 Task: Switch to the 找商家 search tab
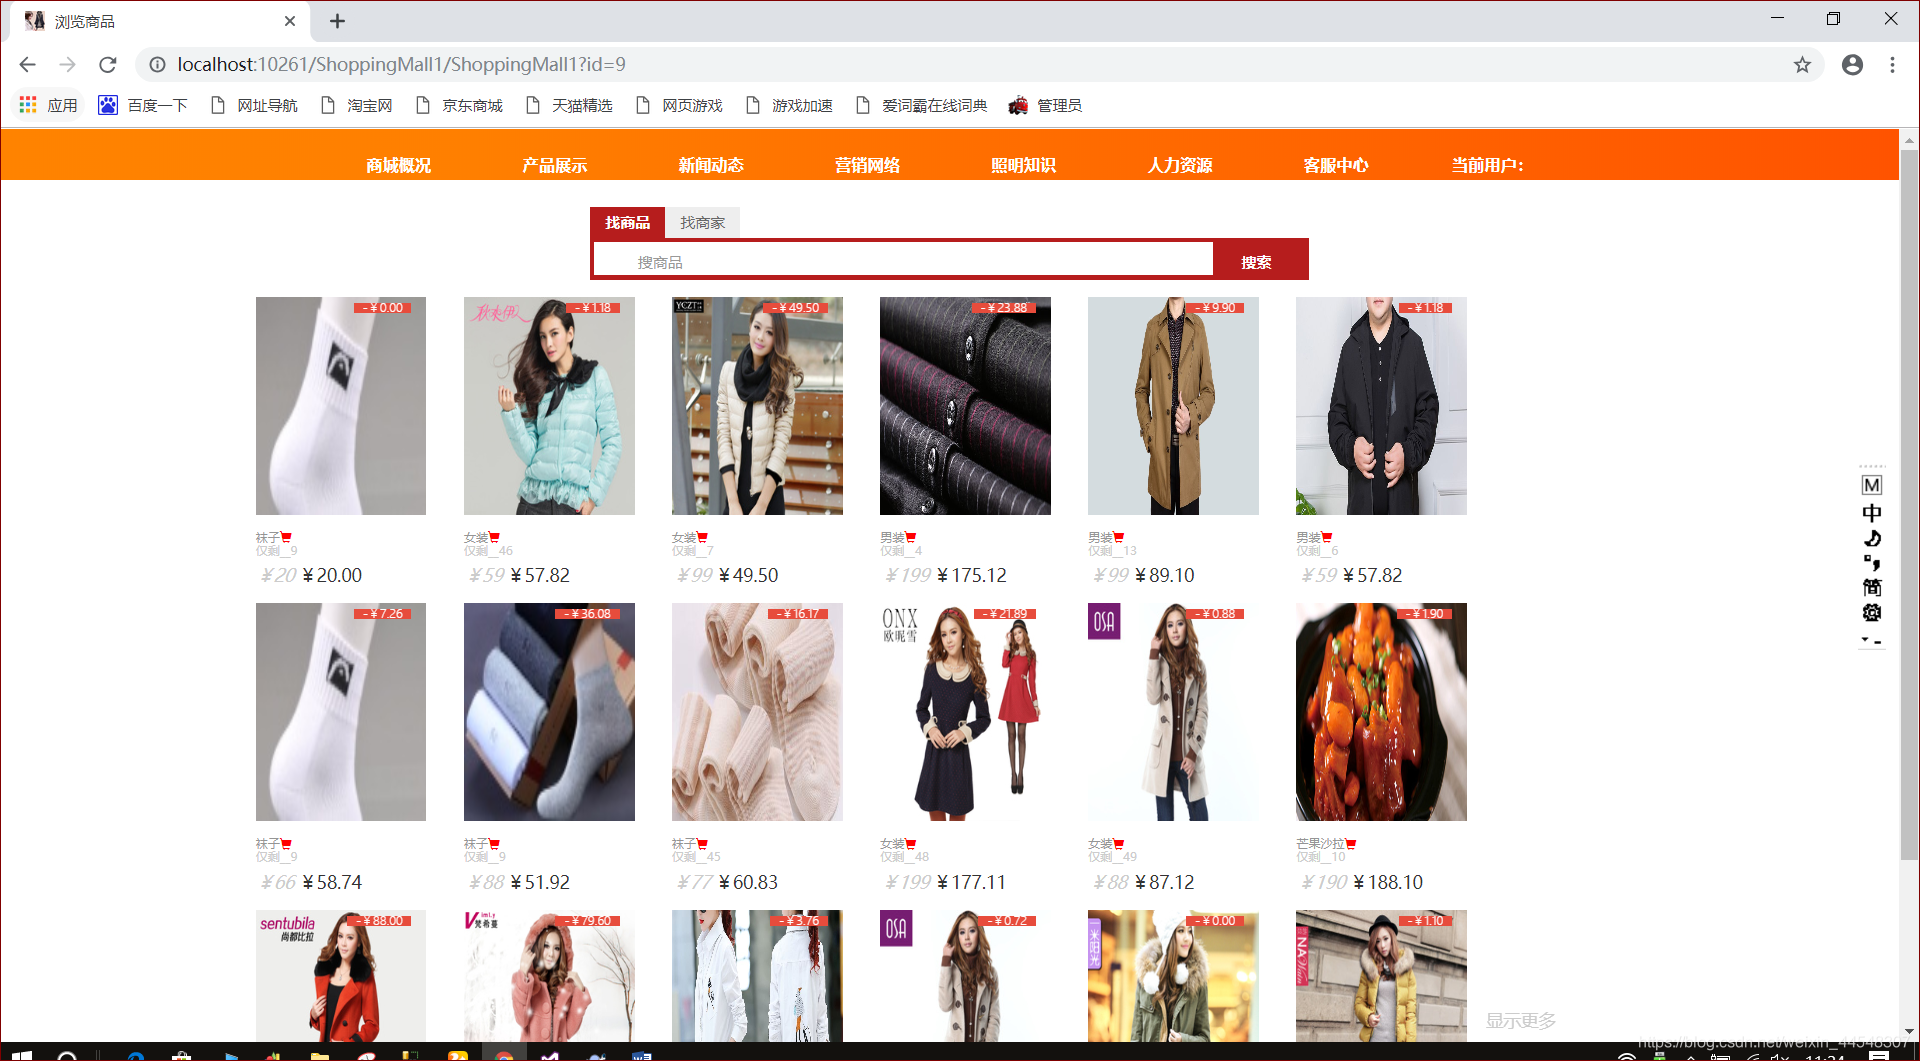click(x=702, y=222)
